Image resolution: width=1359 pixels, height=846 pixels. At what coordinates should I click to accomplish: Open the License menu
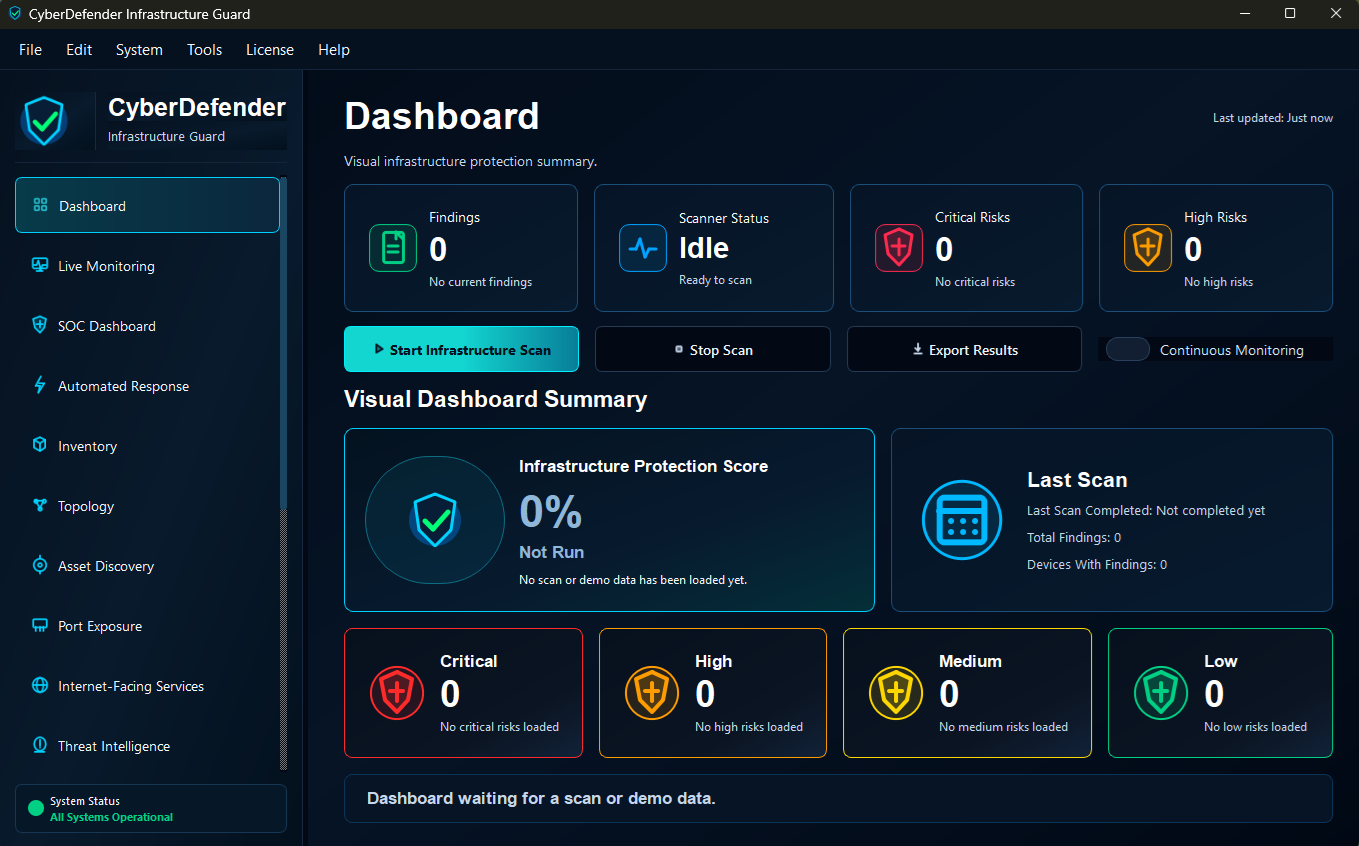click(x=270, y=50)
